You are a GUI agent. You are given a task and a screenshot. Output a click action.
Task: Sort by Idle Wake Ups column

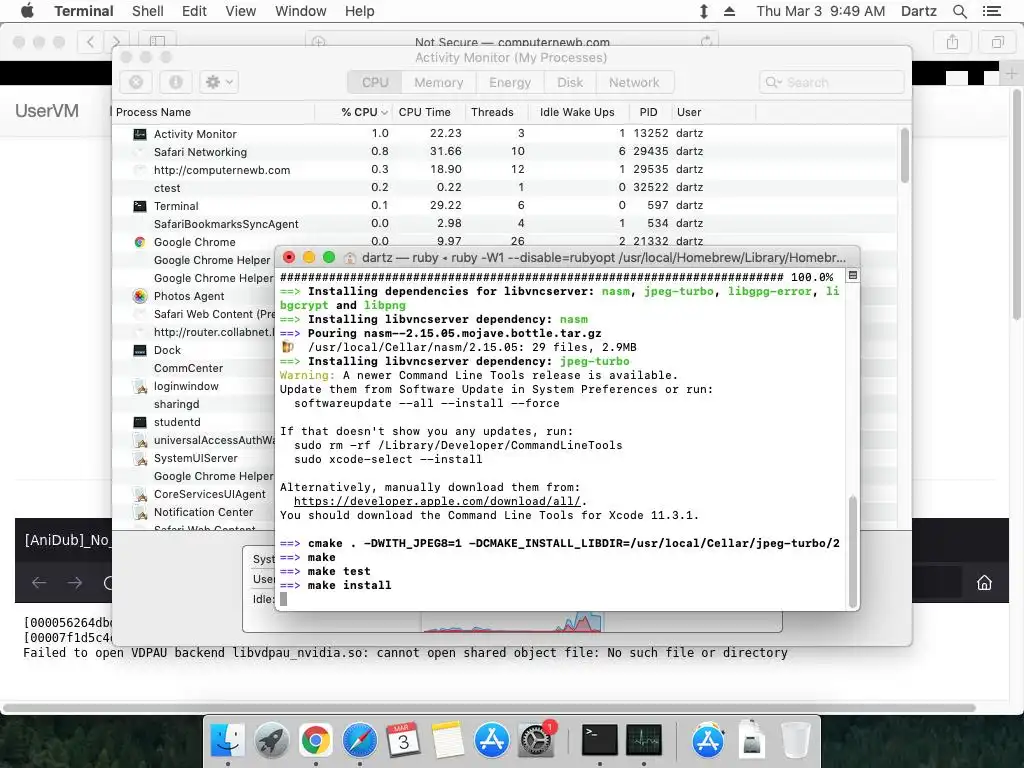(577, 112)
